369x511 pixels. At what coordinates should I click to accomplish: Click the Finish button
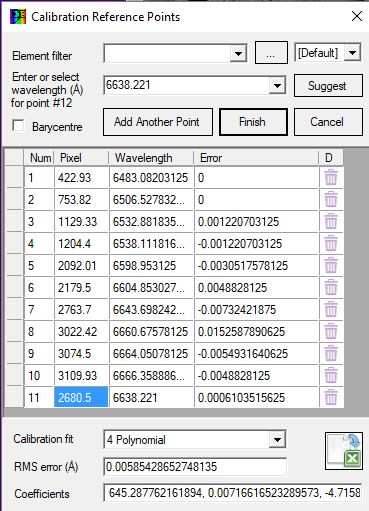tap(253, 122)
